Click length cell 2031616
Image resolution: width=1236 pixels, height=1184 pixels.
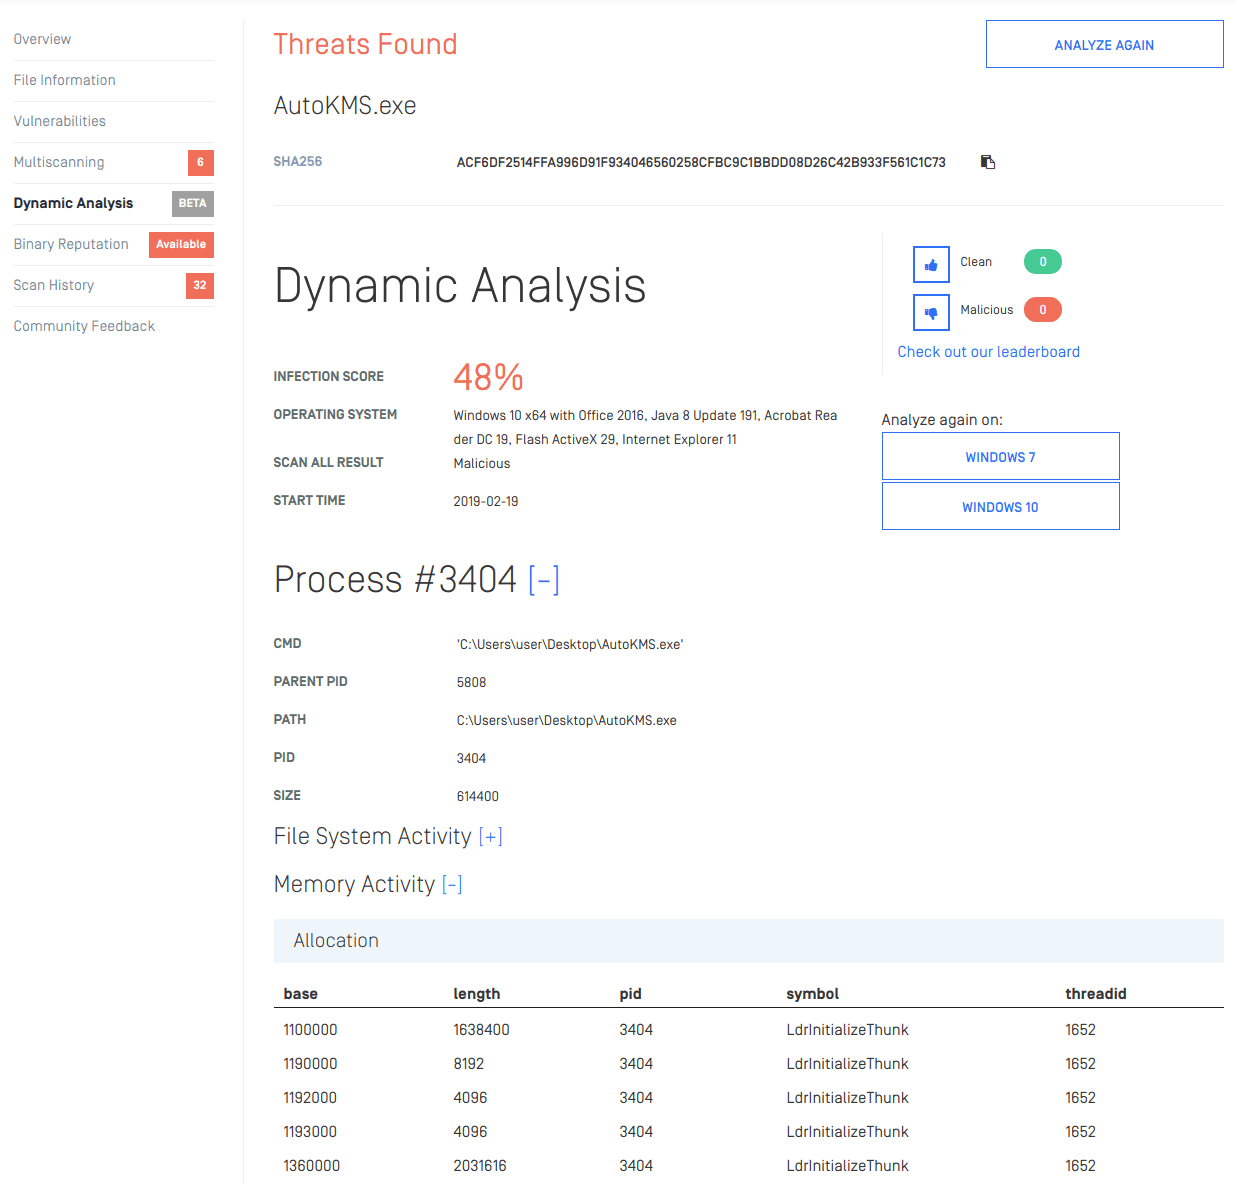tap(480, 1166)
